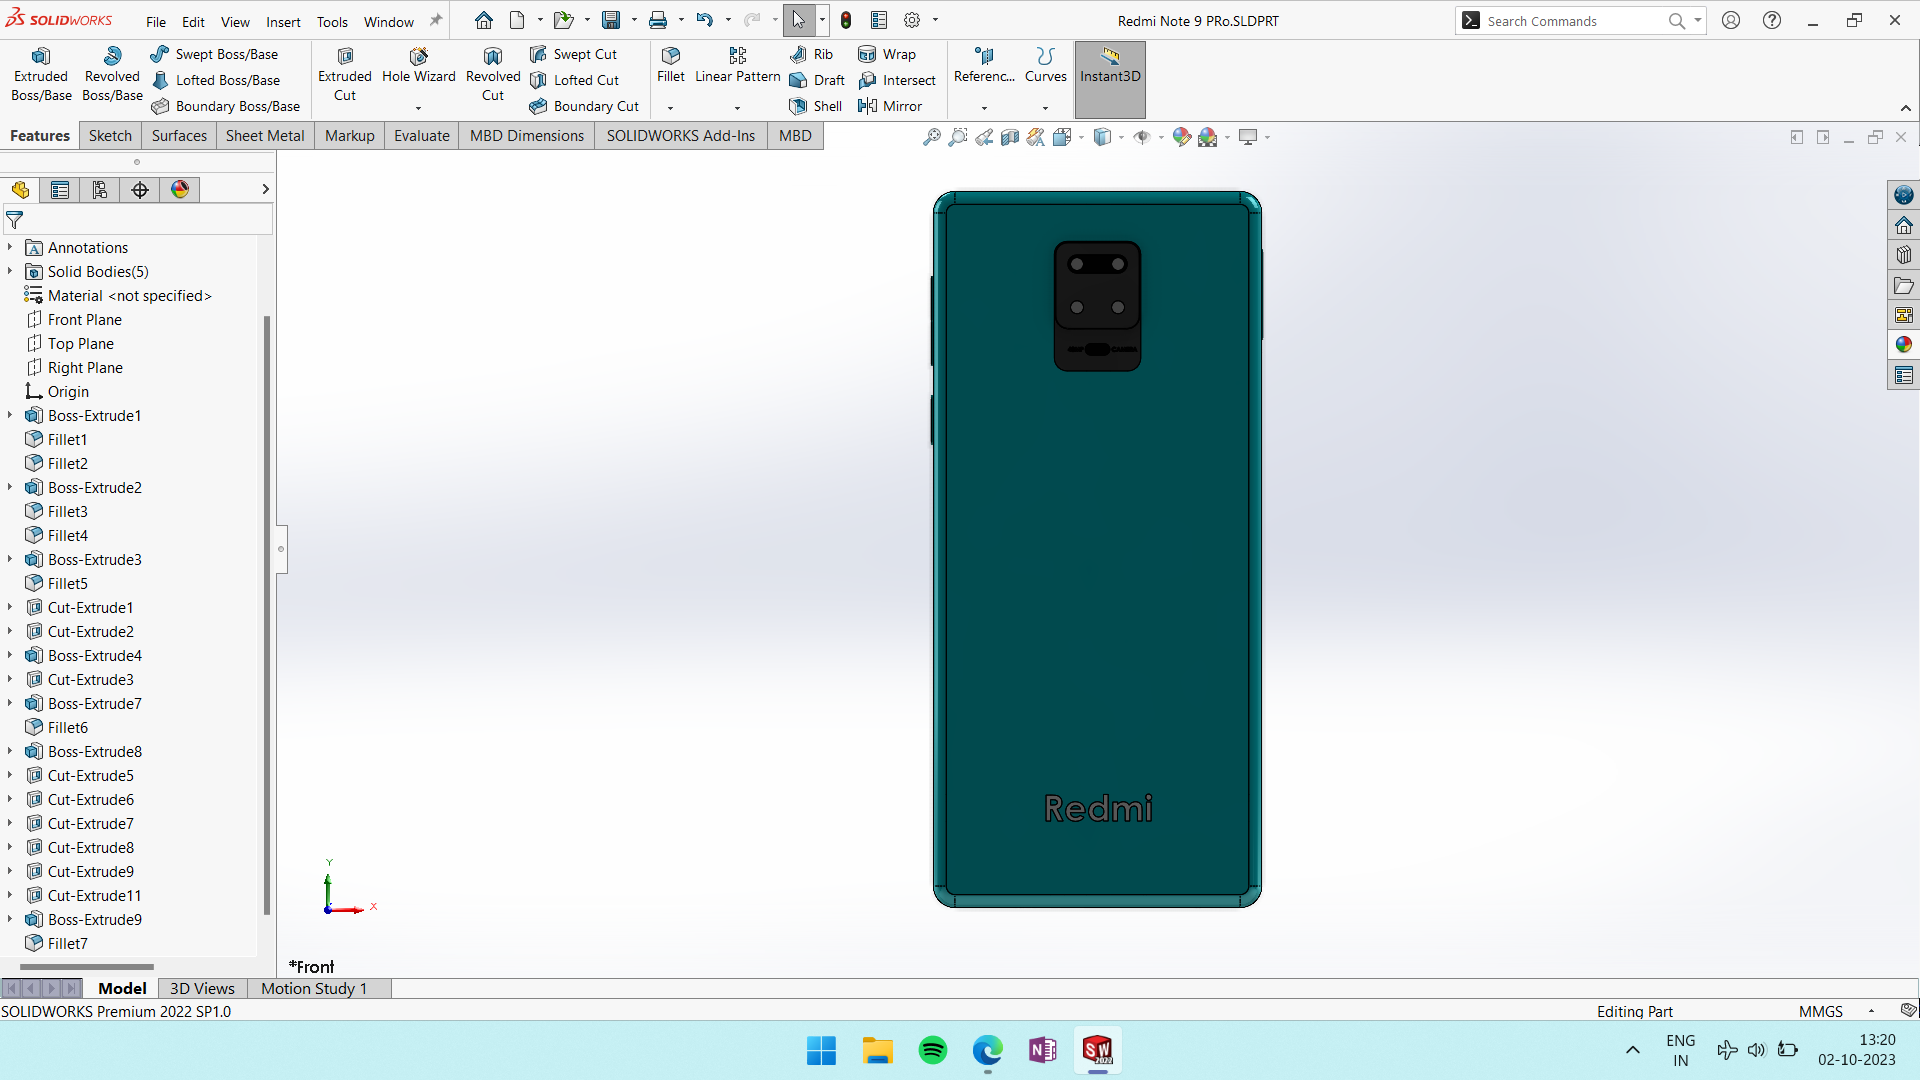Expand the Solid Bodies(5) folder
The image size is (1920, 1080).
(x=10, y=271)
